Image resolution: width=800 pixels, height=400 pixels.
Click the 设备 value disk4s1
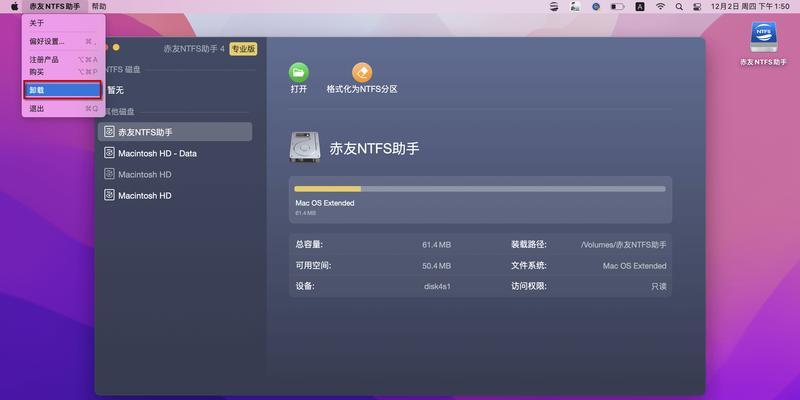pos(437,287)
